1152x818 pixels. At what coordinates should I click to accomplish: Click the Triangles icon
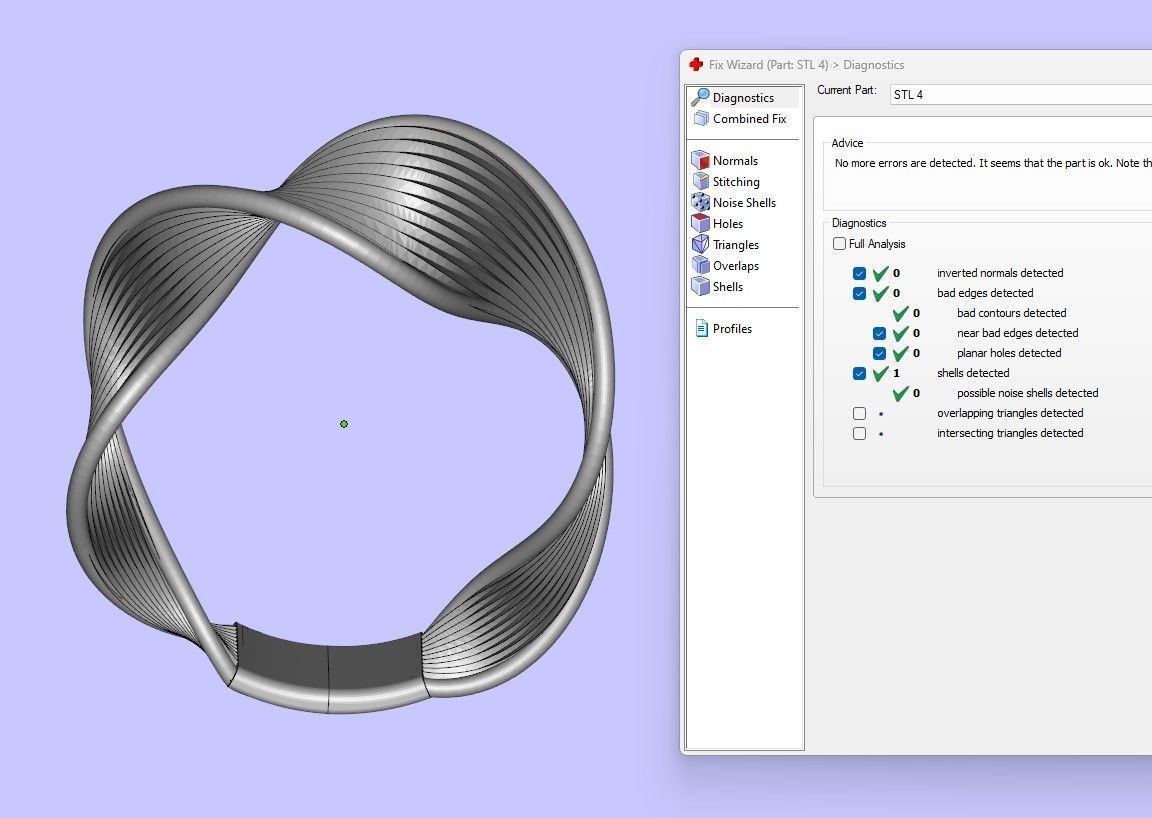(x=700, y=244)
